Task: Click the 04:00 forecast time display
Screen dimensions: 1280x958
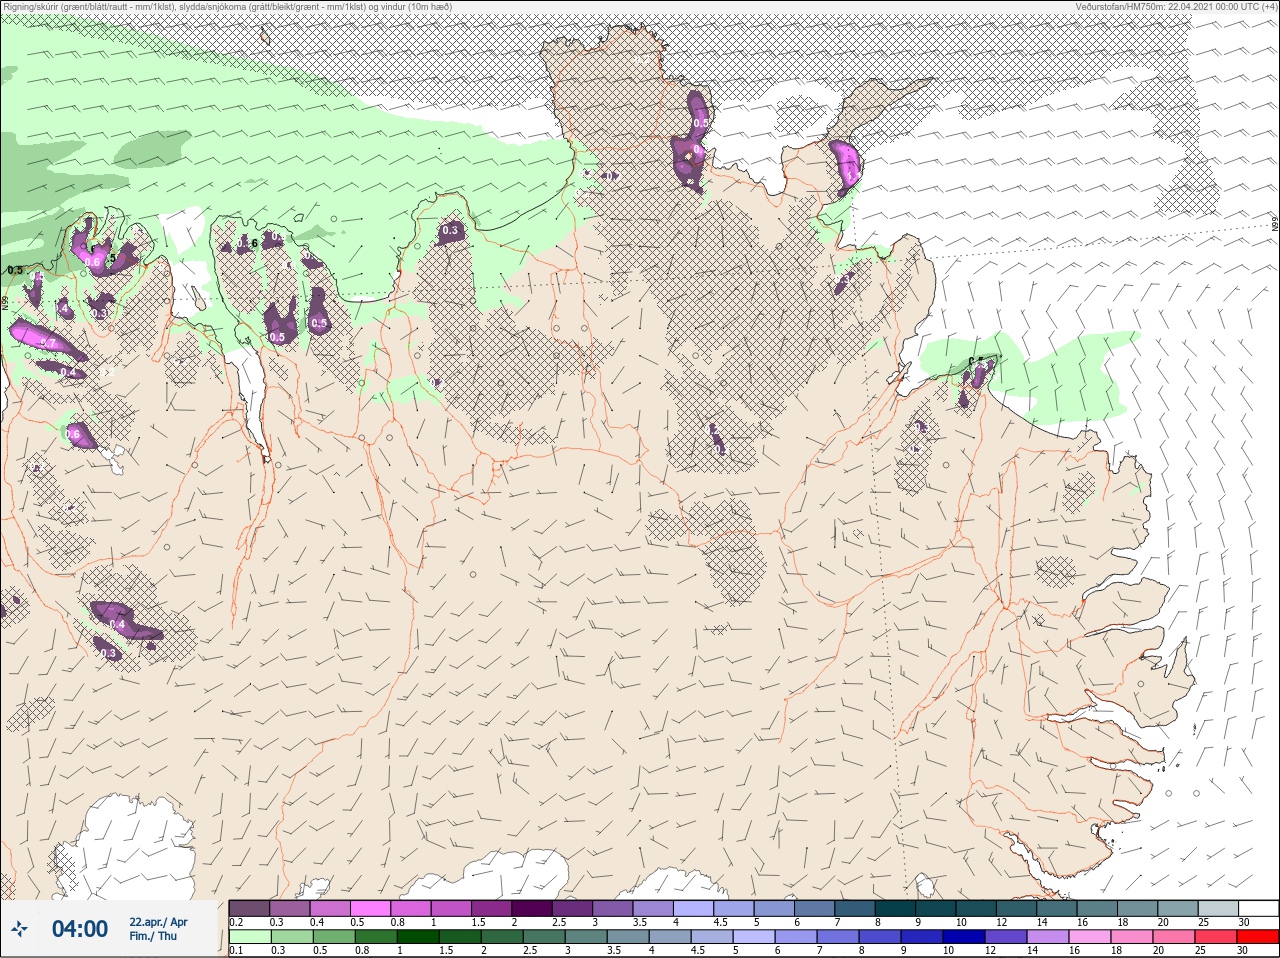Action: 79,929
